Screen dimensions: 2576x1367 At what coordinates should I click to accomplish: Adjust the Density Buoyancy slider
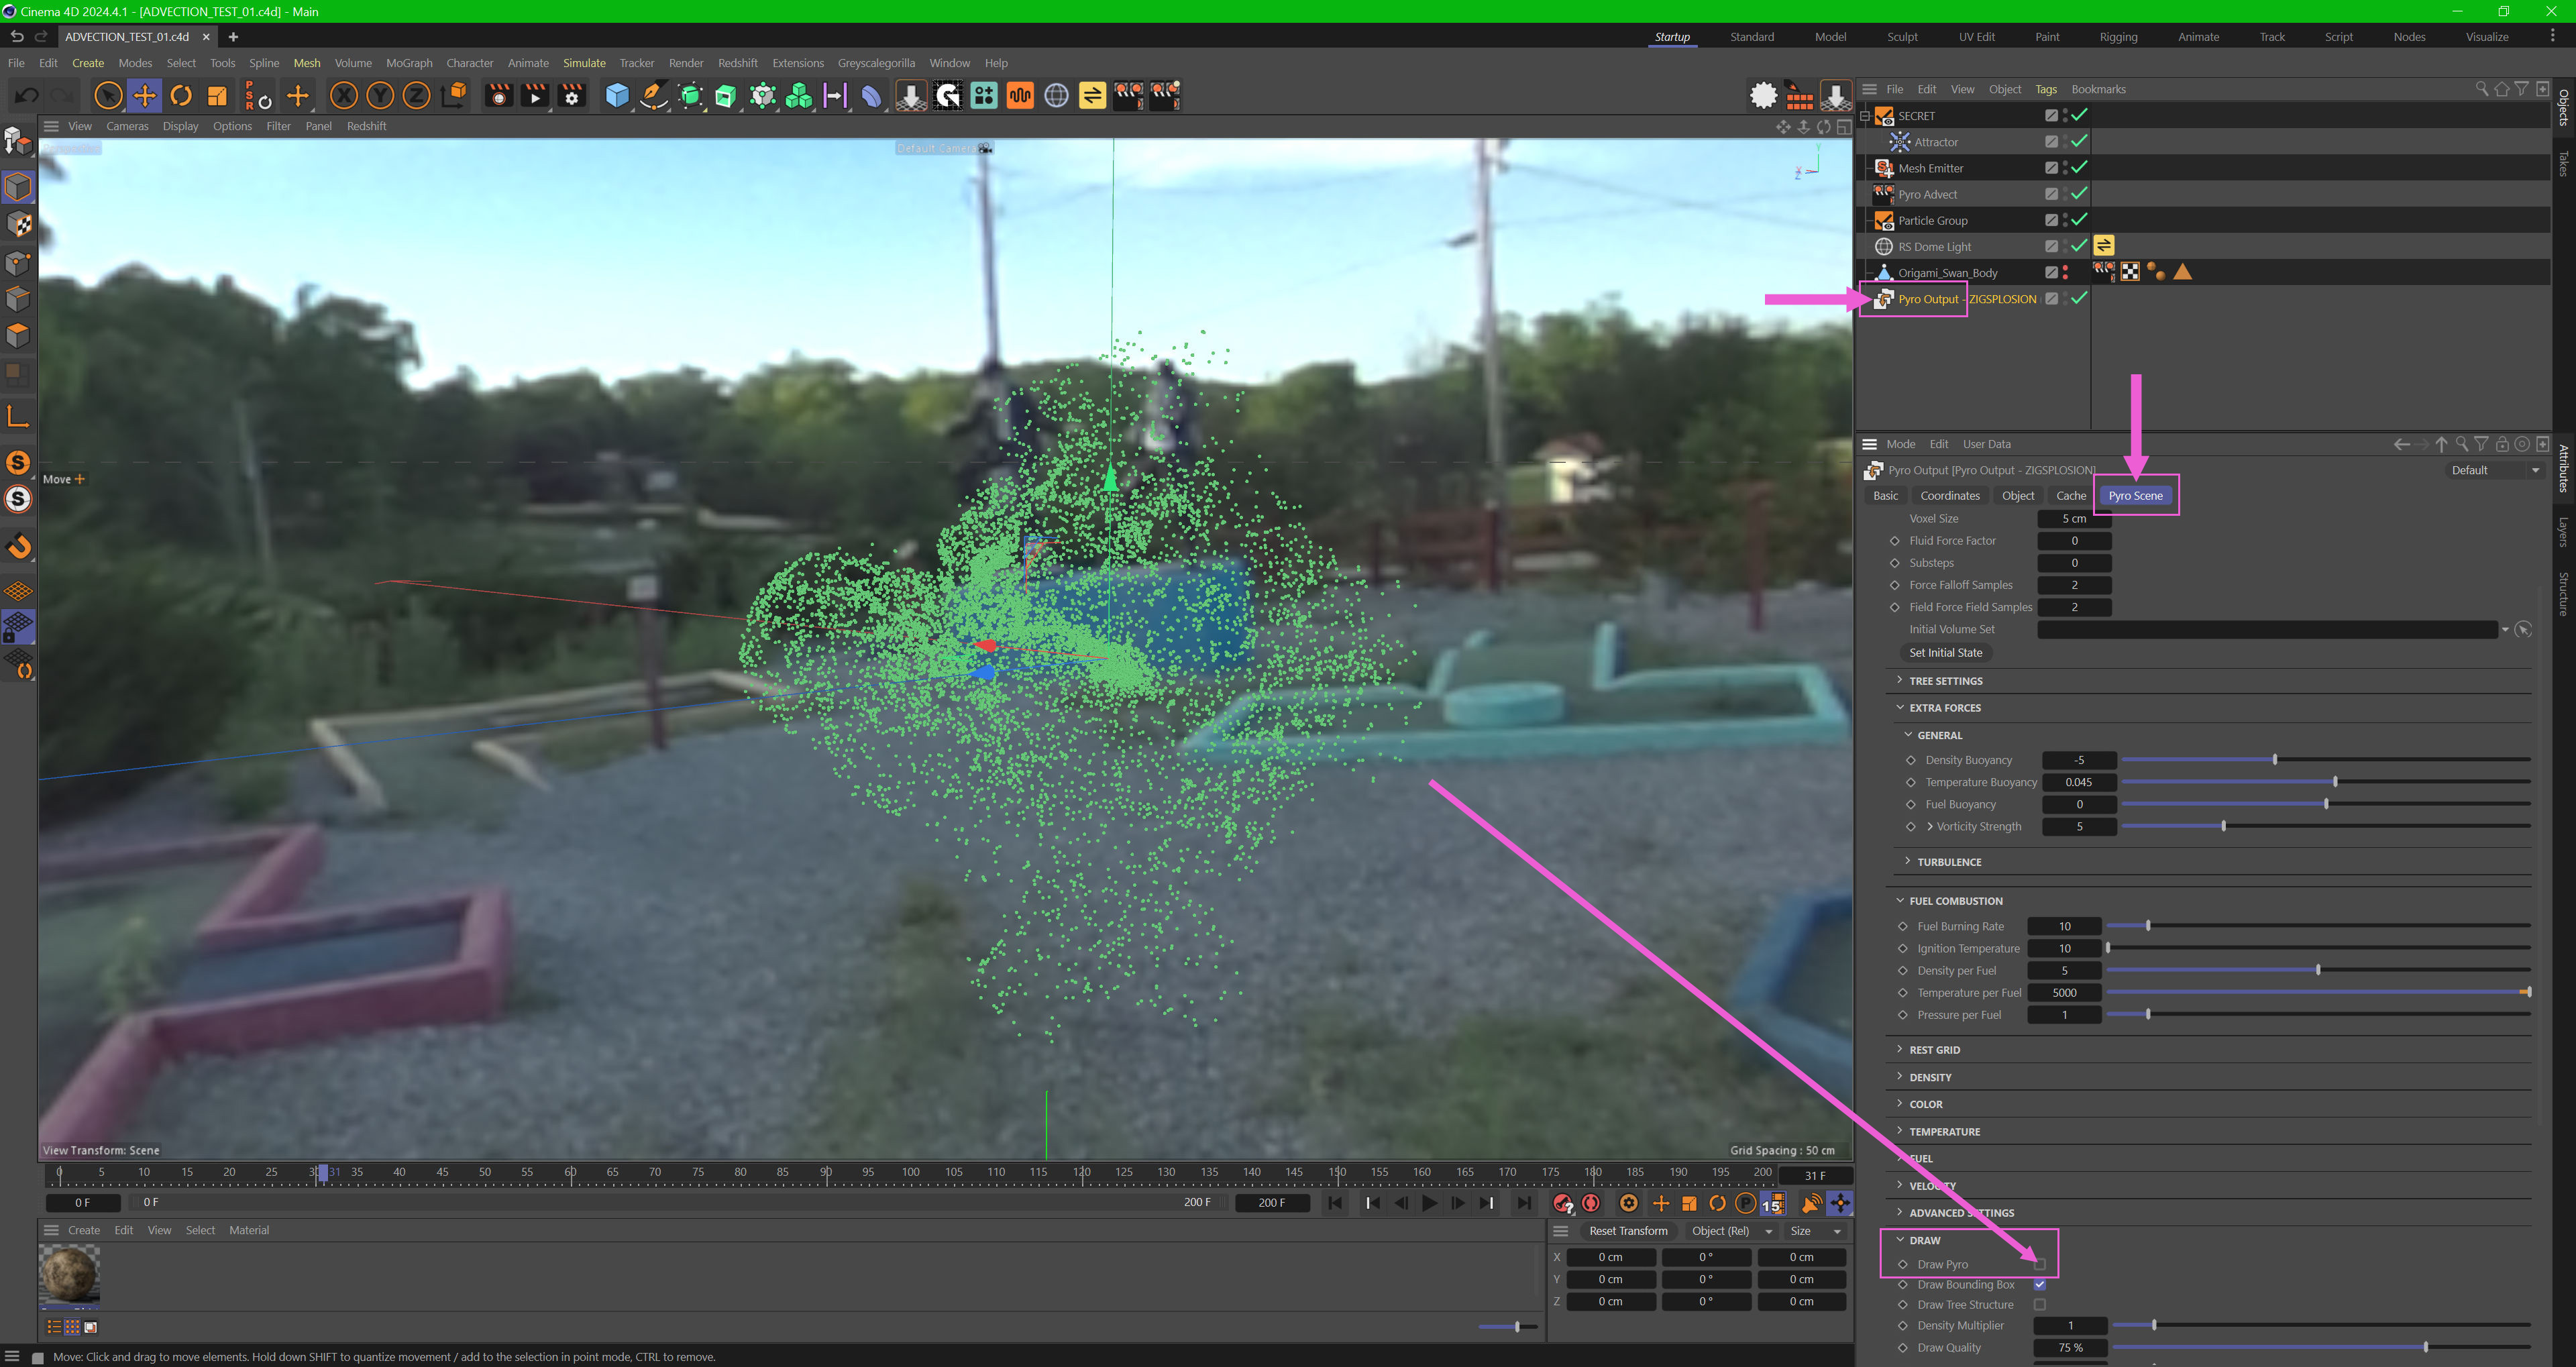(x=2275, y=760)
